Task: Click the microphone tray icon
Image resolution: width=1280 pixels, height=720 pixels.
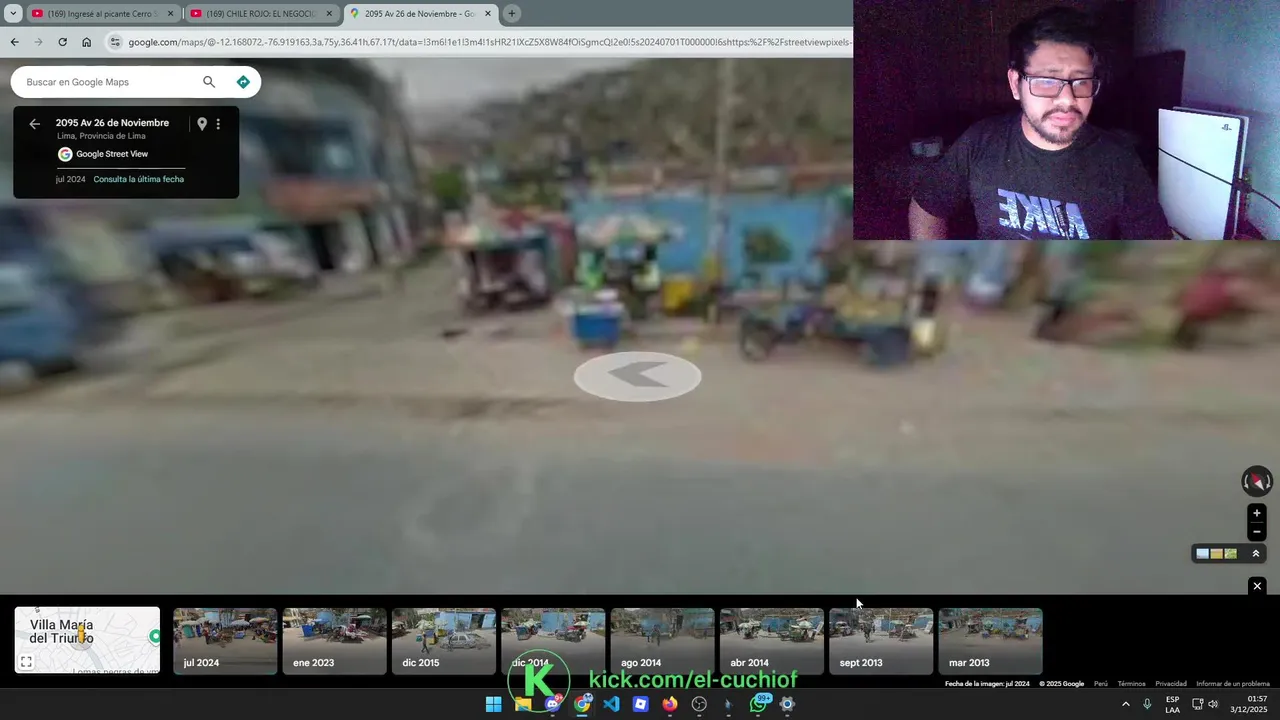Action: (1147, 704)
